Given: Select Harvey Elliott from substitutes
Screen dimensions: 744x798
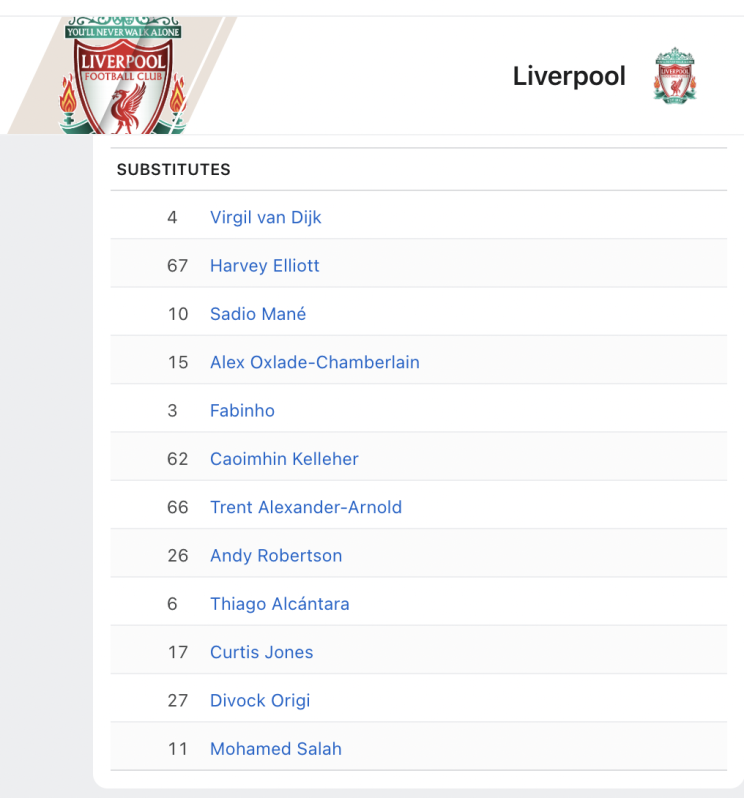Looking at the screenshot, I should 265,266.
